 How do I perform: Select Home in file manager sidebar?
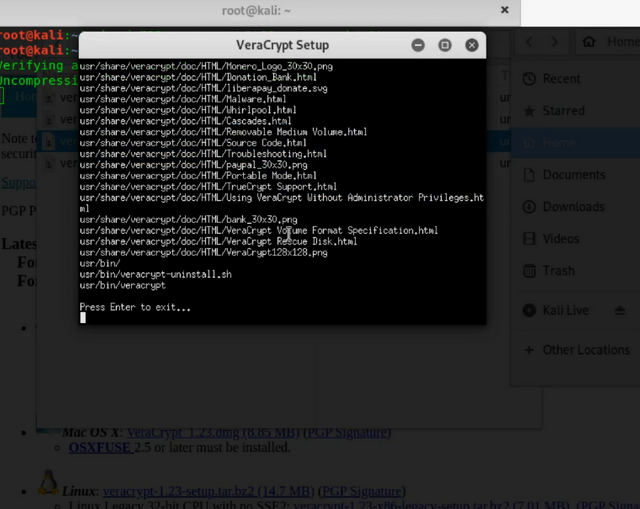coord(576,142)
